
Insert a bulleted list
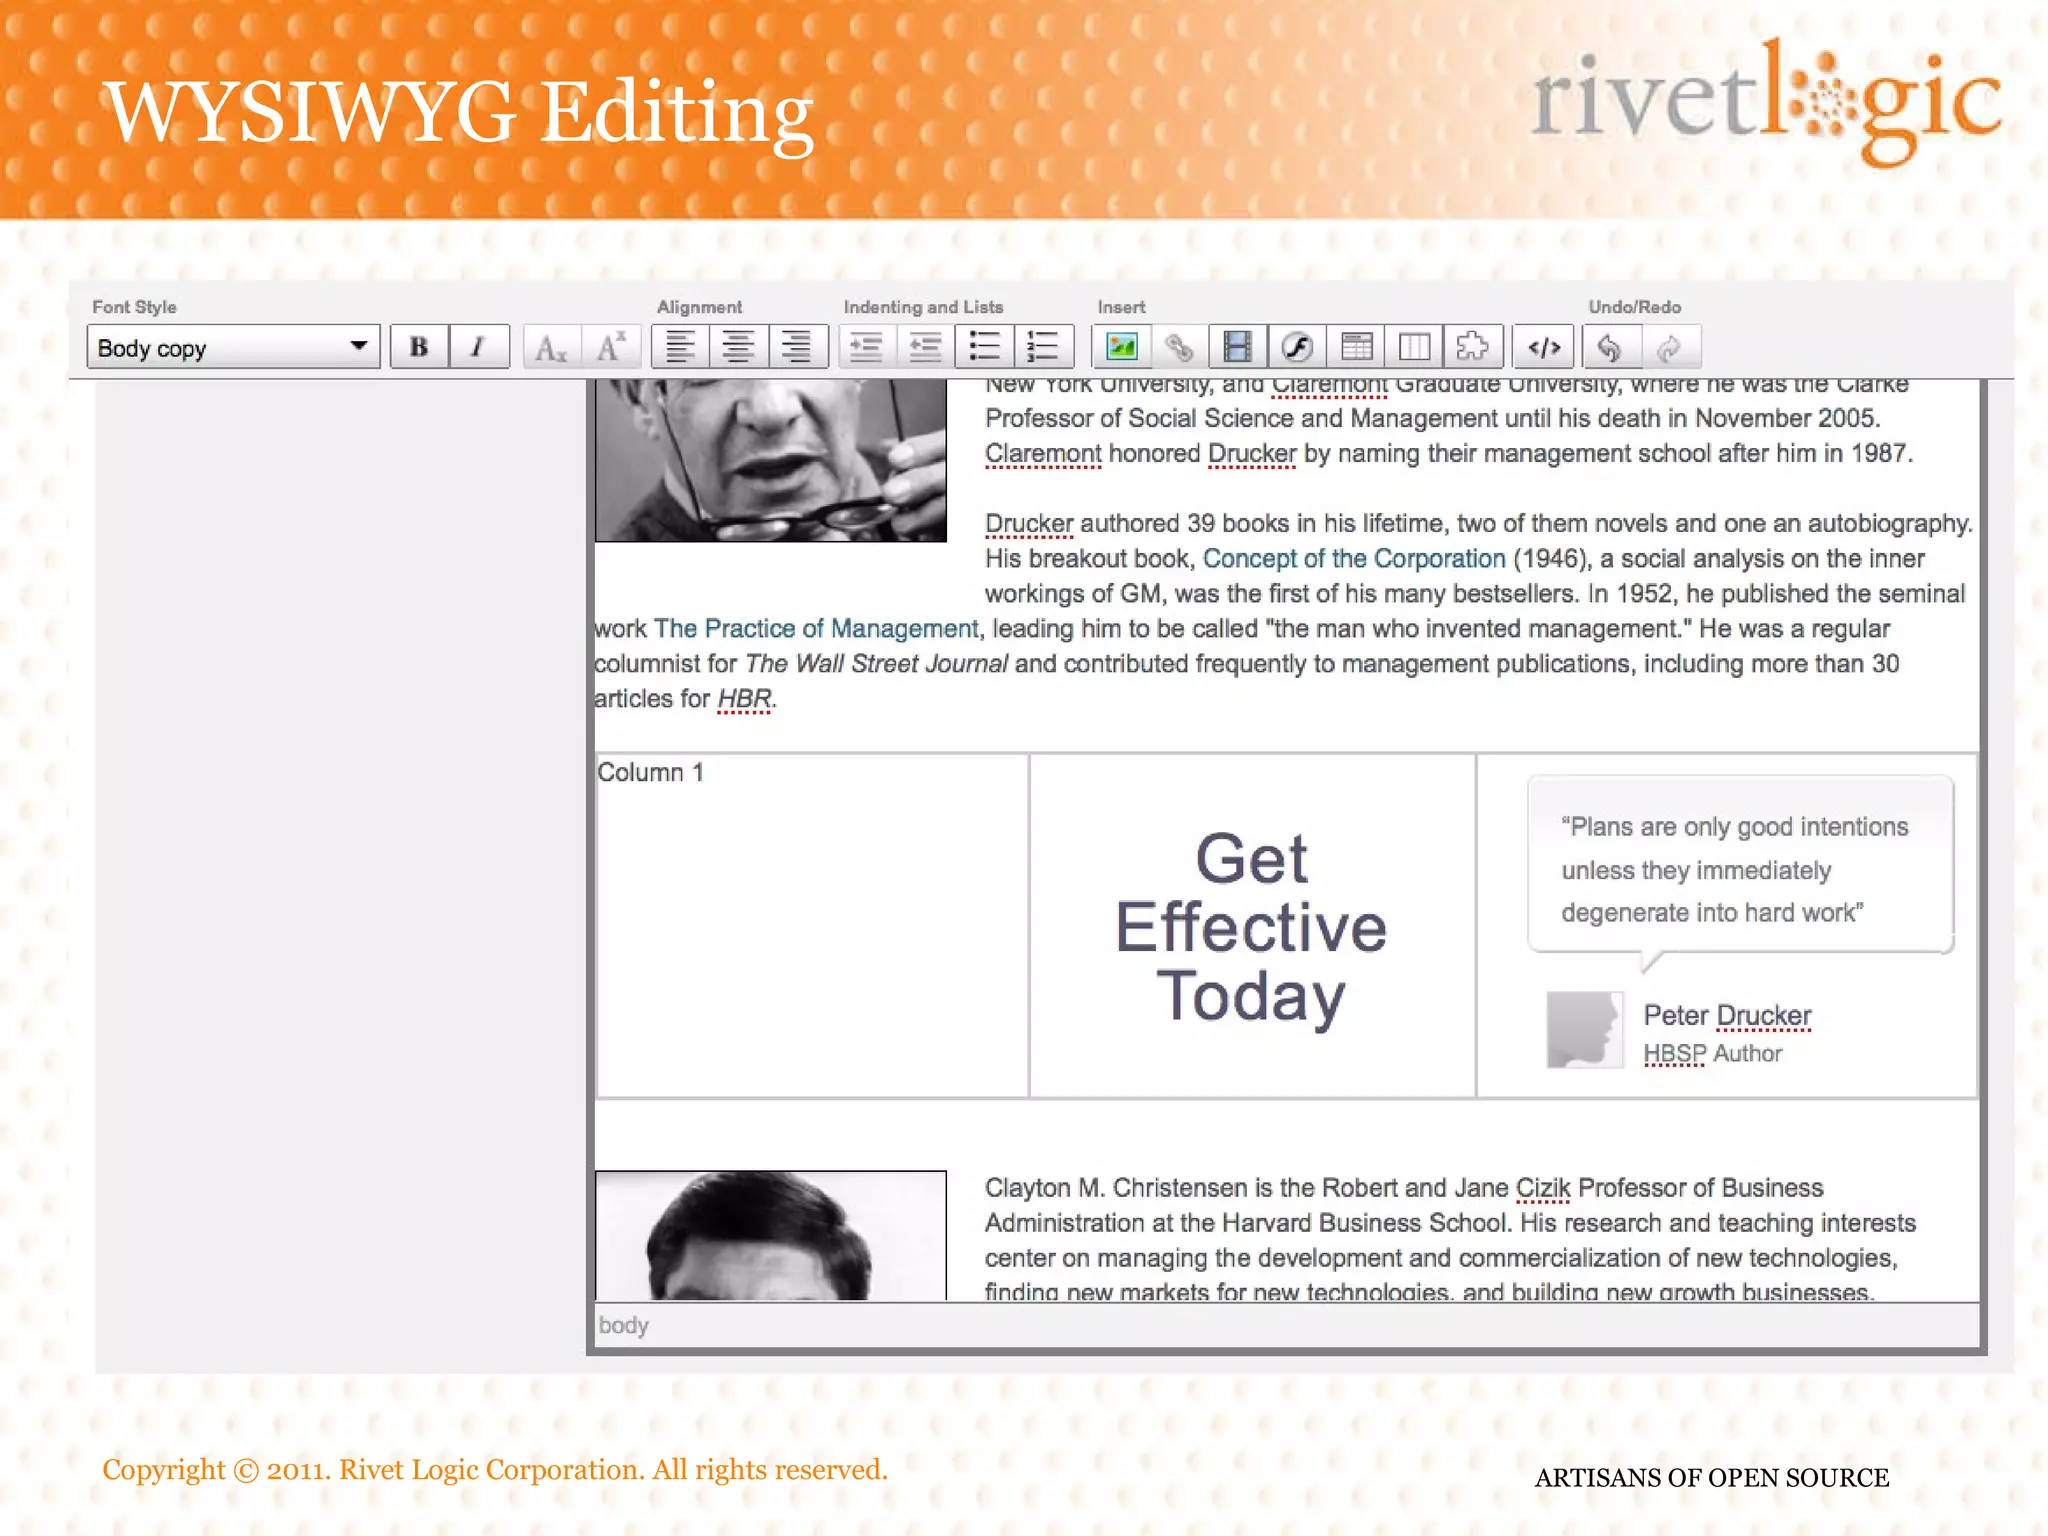pyautogui.click(x=985, y=348)
